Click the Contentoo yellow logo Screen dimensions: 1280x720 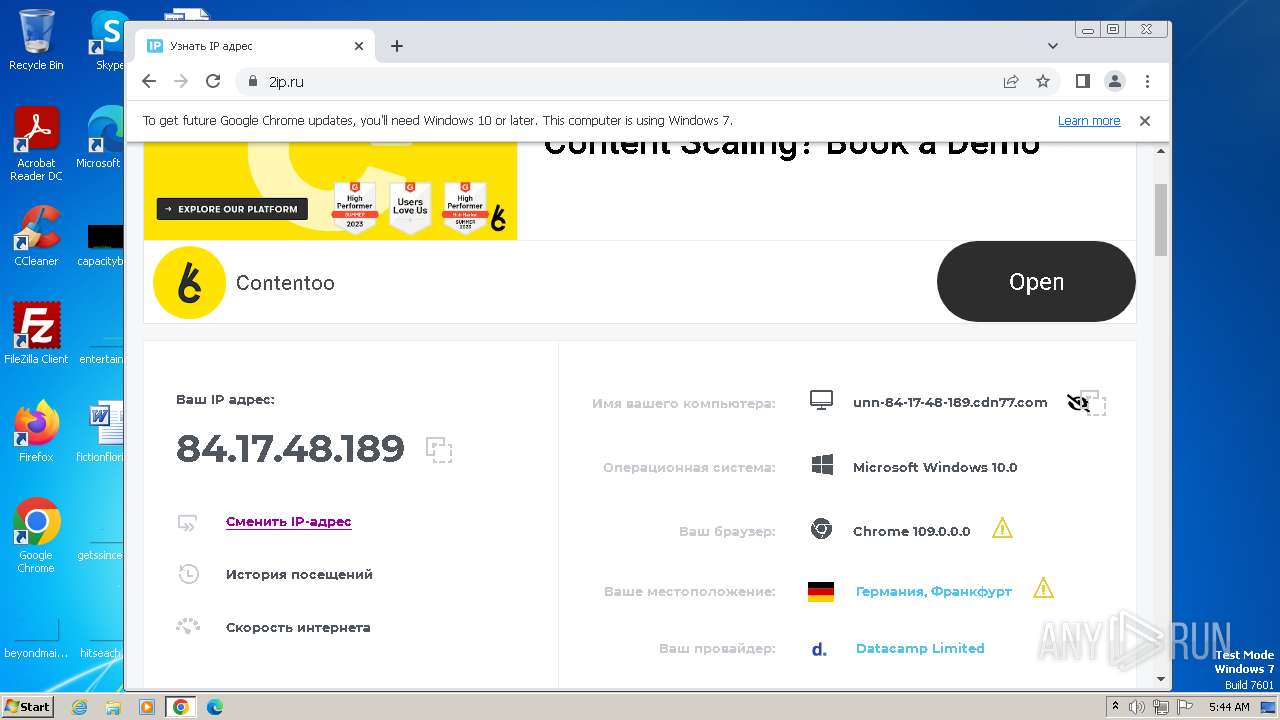pyautogui.click(x=189, y=283)
